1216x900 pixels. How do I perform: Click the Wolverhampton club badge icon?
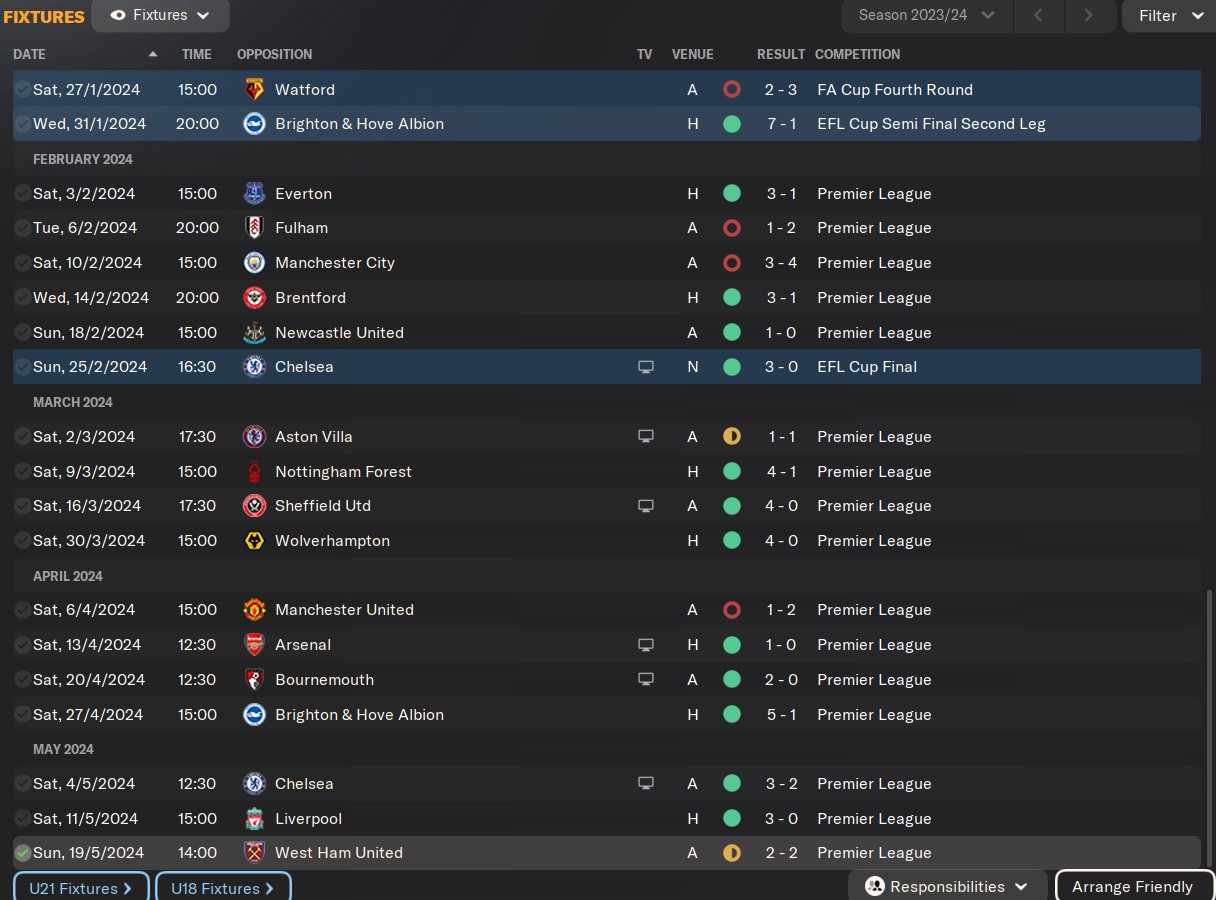coord(255,541)
